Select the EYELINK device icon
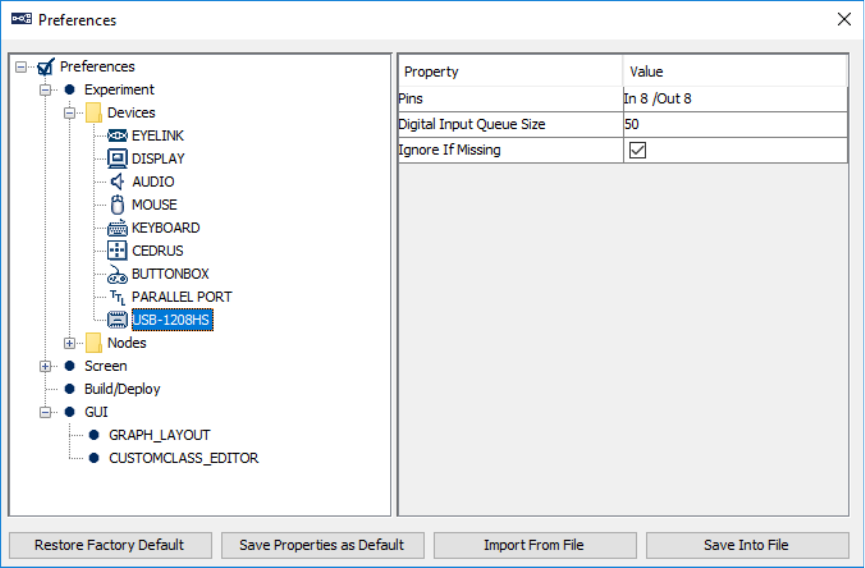865x568 pixels. [x=117, y=136]
